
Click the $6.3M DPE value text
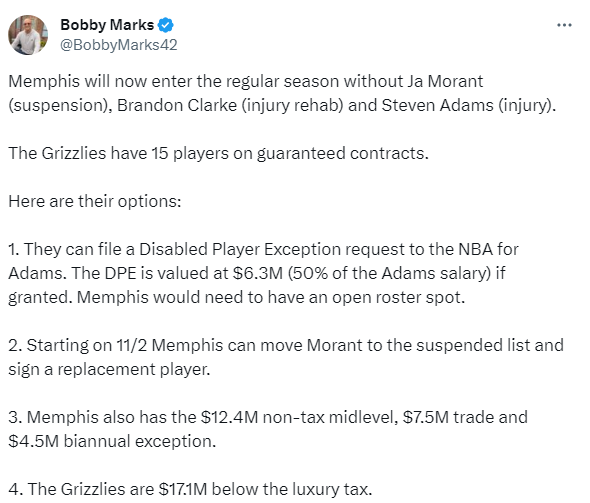tap(258, 274)
